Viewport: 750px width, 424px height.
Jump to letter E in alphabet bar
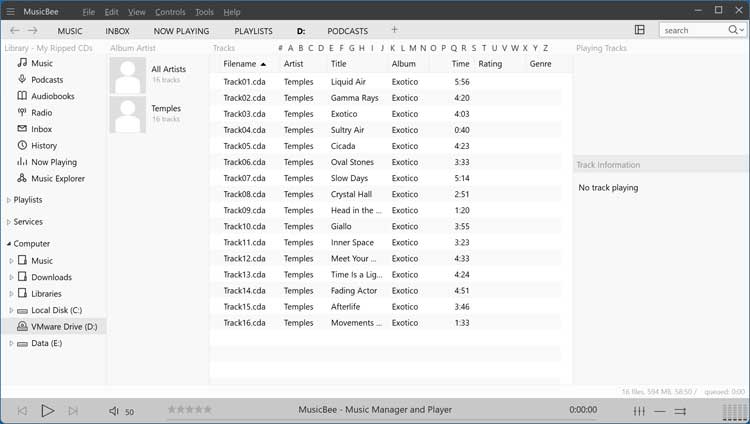331,48
